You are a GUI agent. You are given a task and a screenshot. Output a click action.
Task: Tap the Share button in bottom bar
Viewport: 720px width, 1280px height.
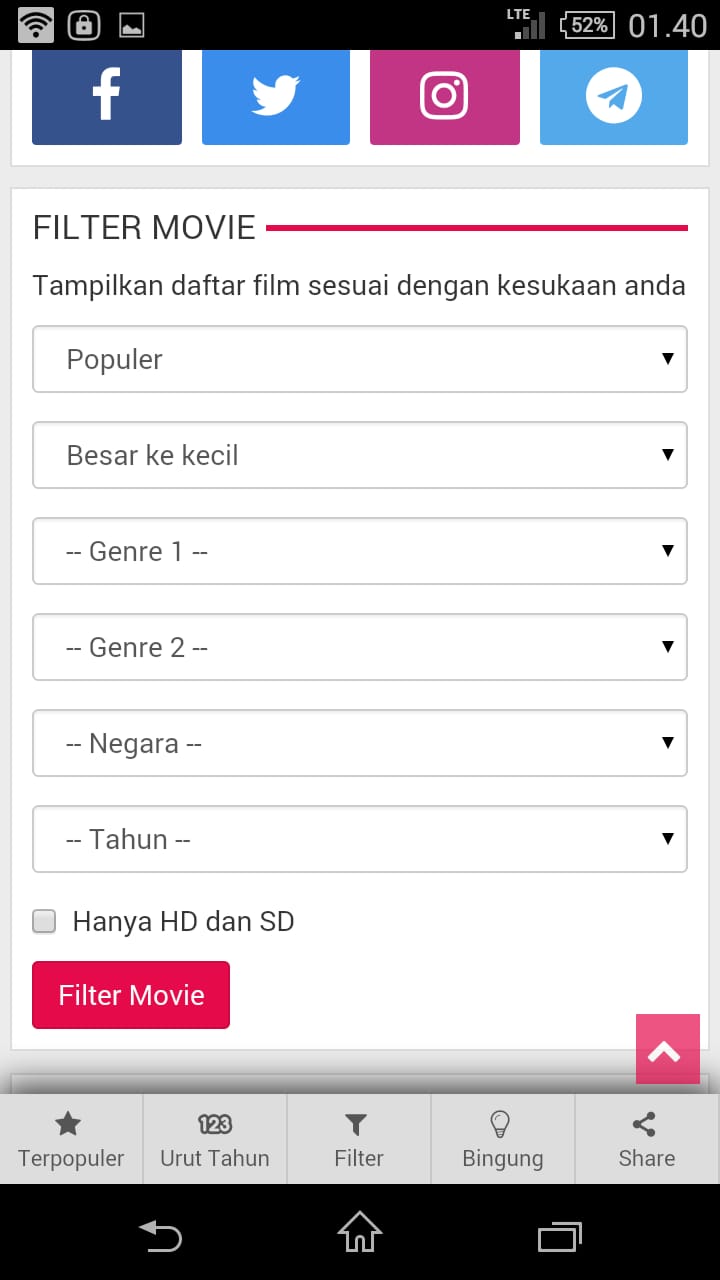pos(647,1139)
